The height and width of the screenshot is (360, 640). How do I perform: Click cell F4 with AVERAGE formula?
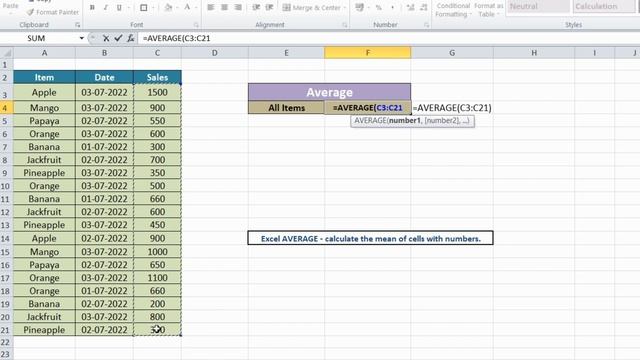click(x=368, y=108)
